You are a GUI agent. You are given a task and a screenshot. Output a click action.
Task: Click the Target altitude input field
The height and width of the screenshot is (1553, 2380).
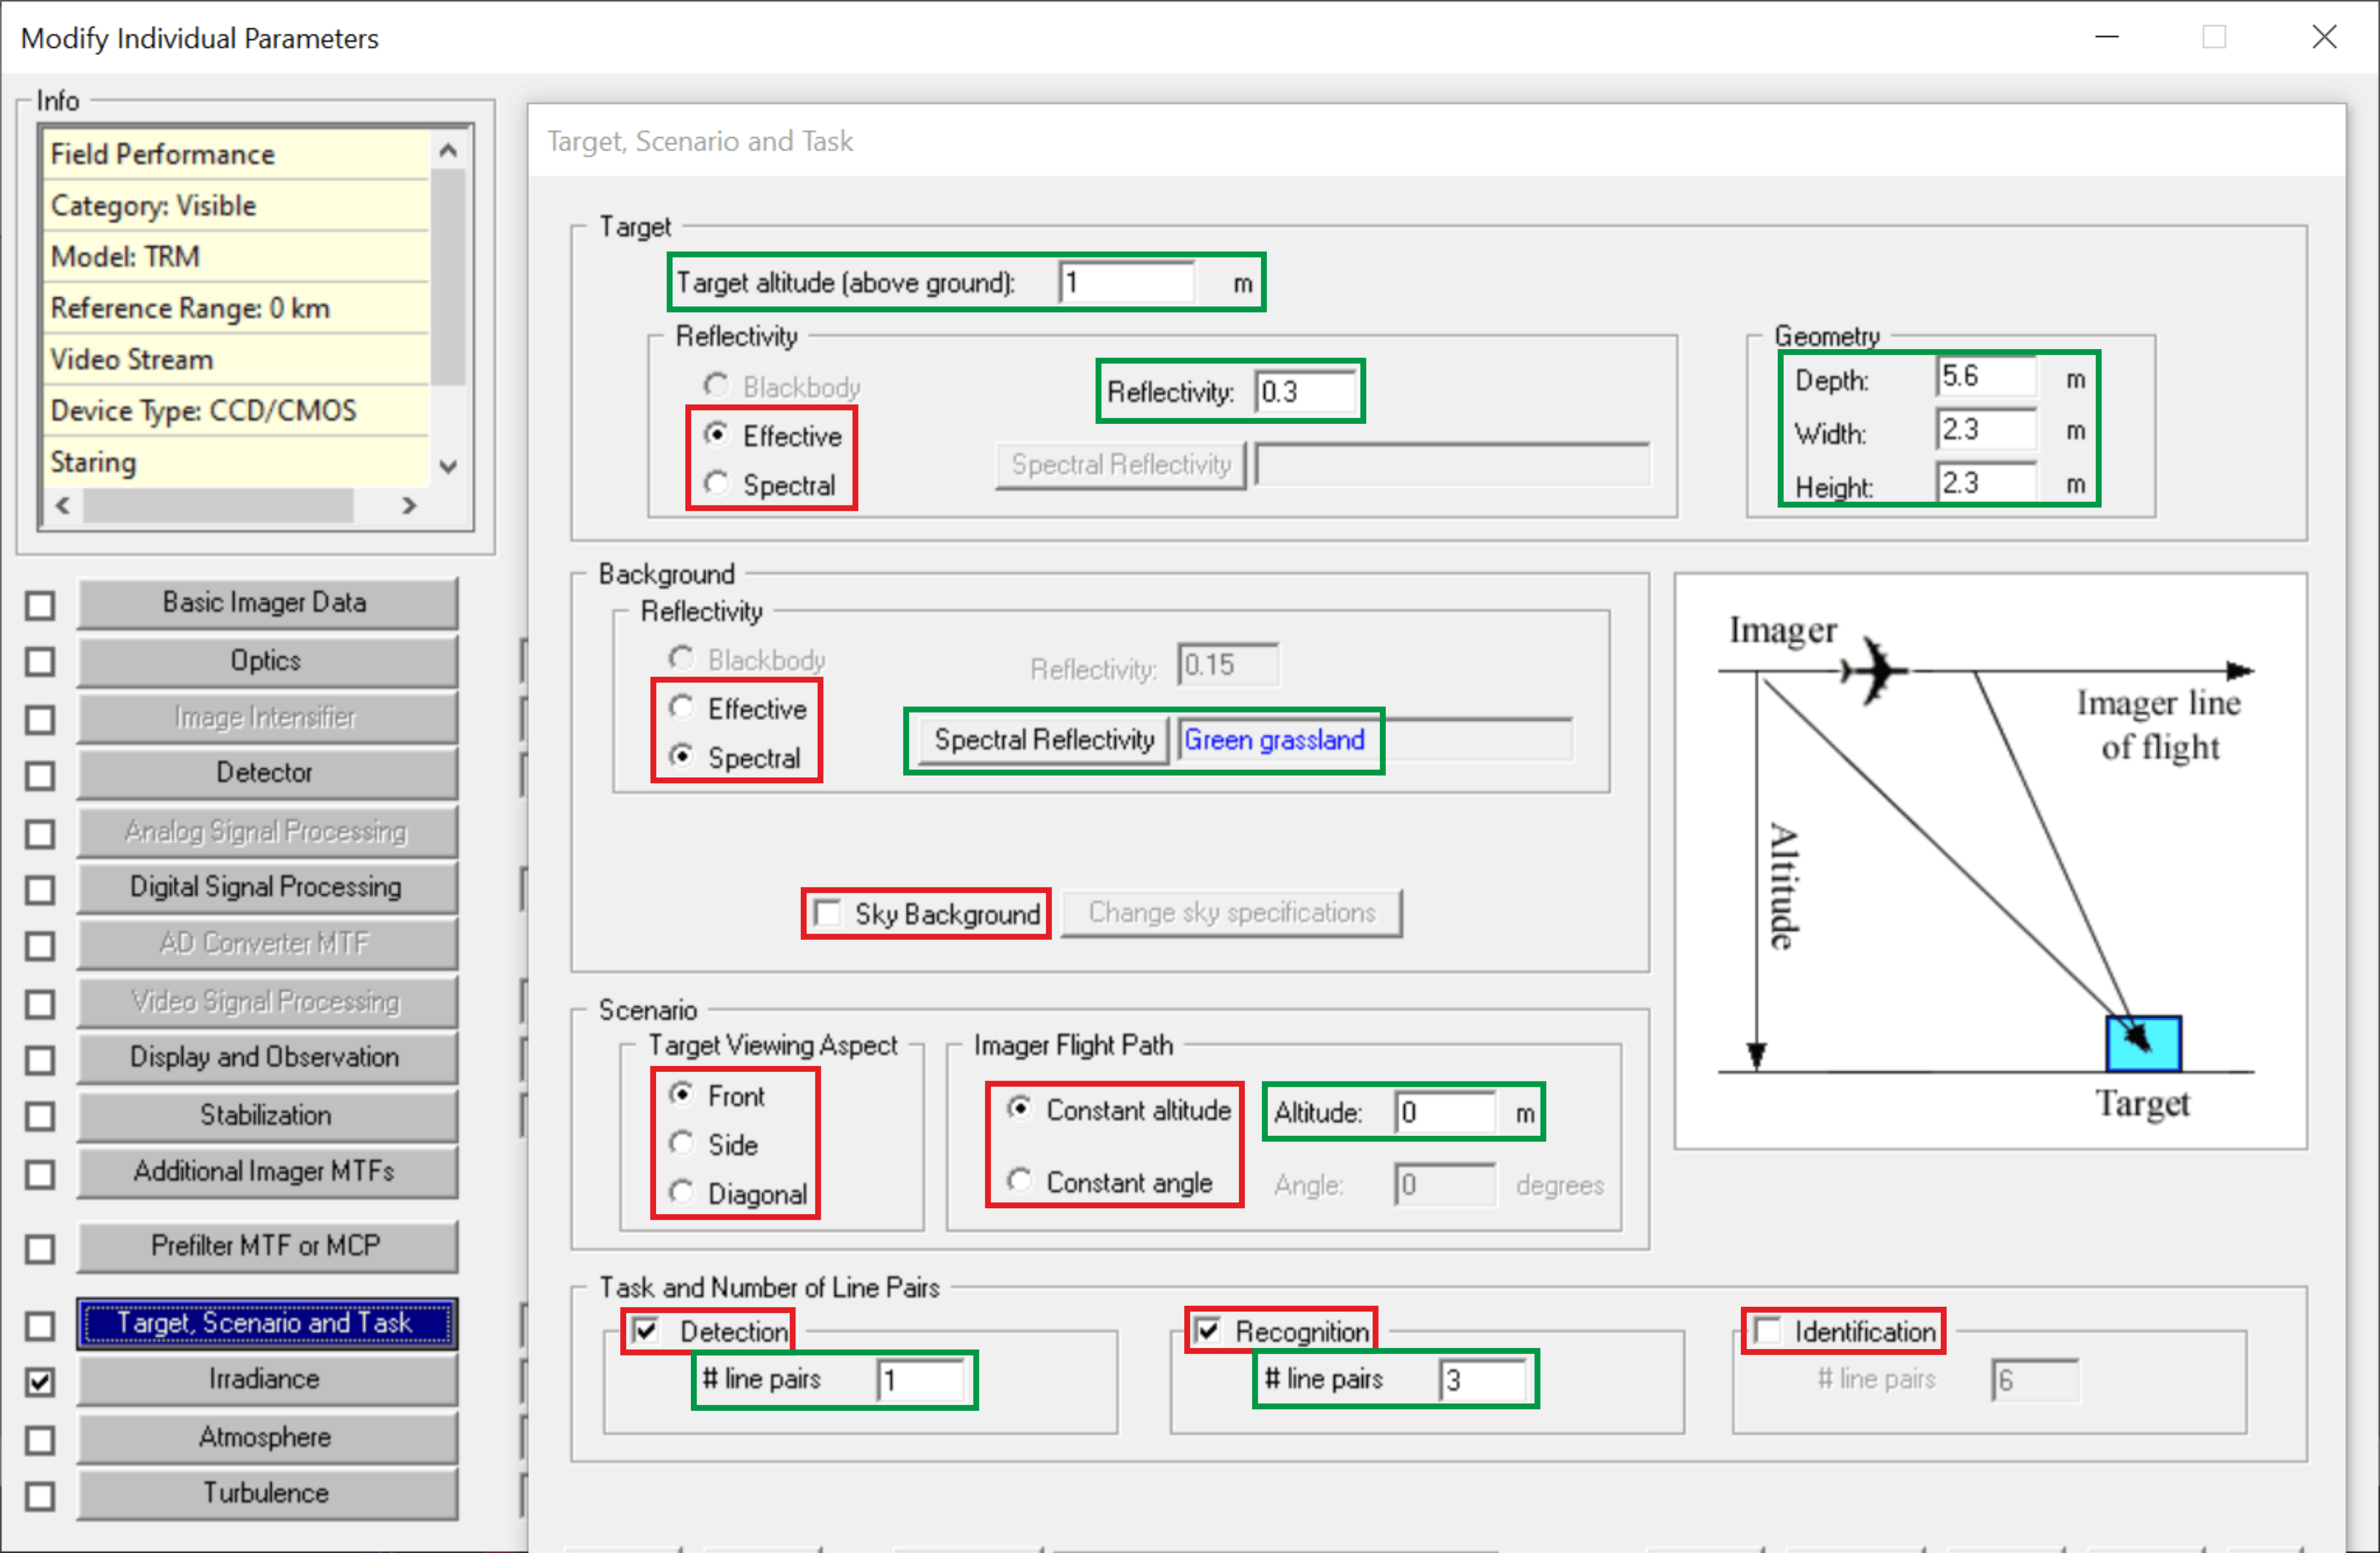(x=1128, y=283)
